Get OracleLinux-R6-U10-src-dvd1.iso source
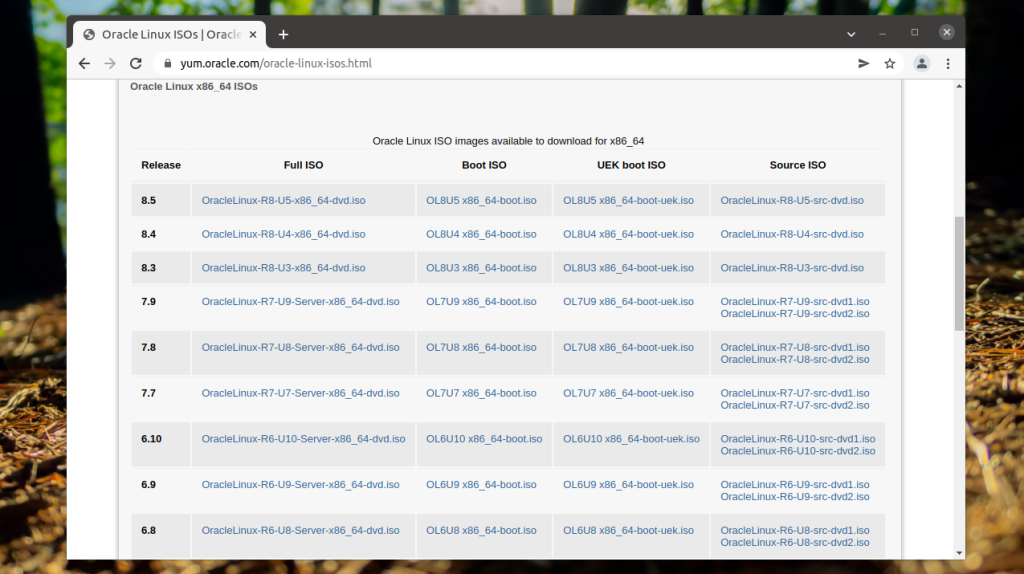This screenshot has width=1024, height=574. tap(797, 439)
